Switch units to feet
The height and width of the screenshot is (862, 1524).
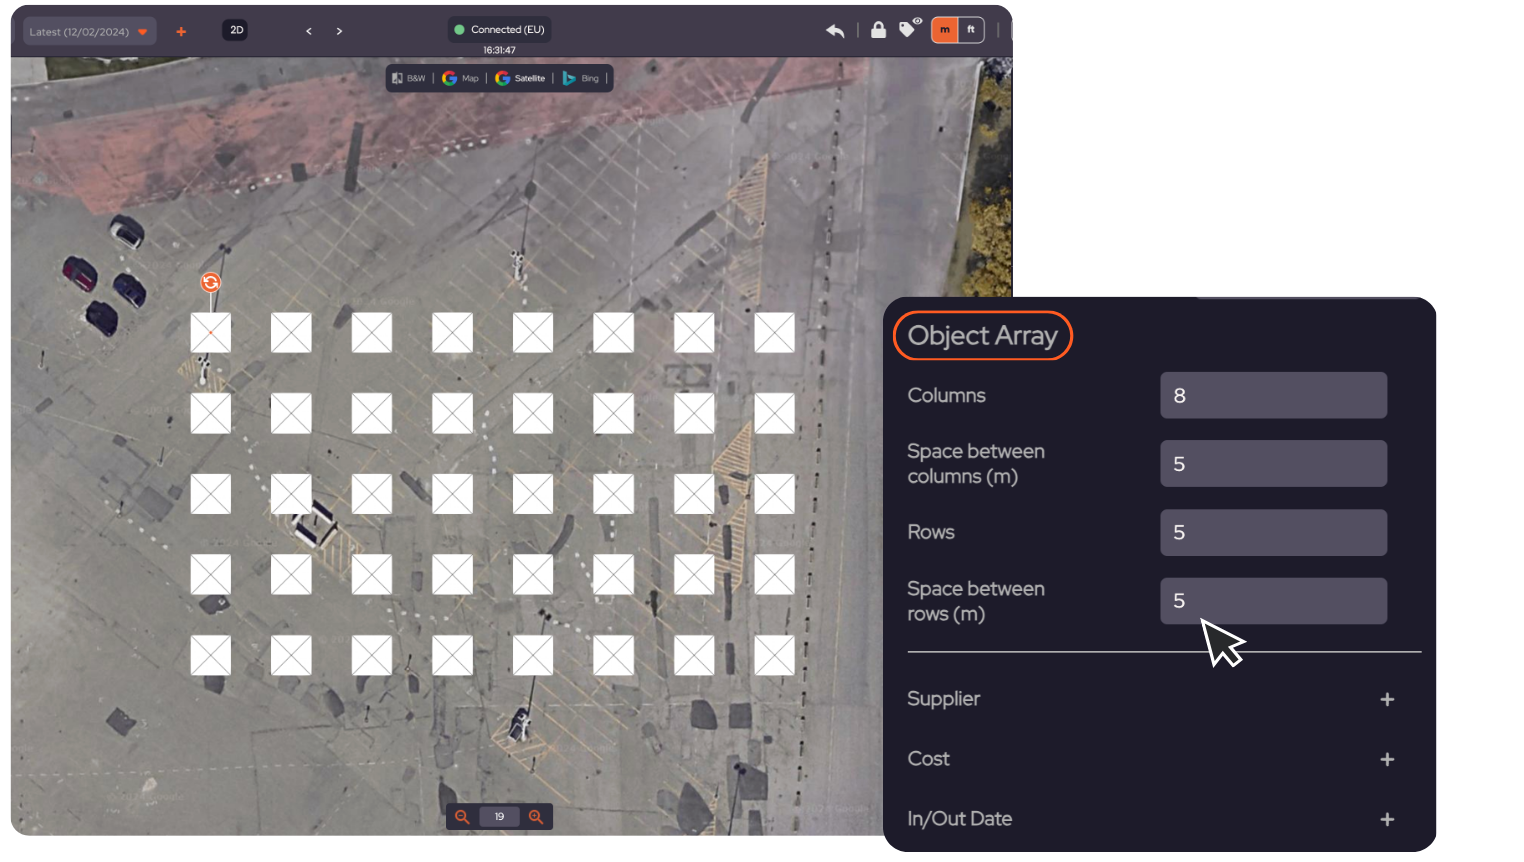pos(972,30)
